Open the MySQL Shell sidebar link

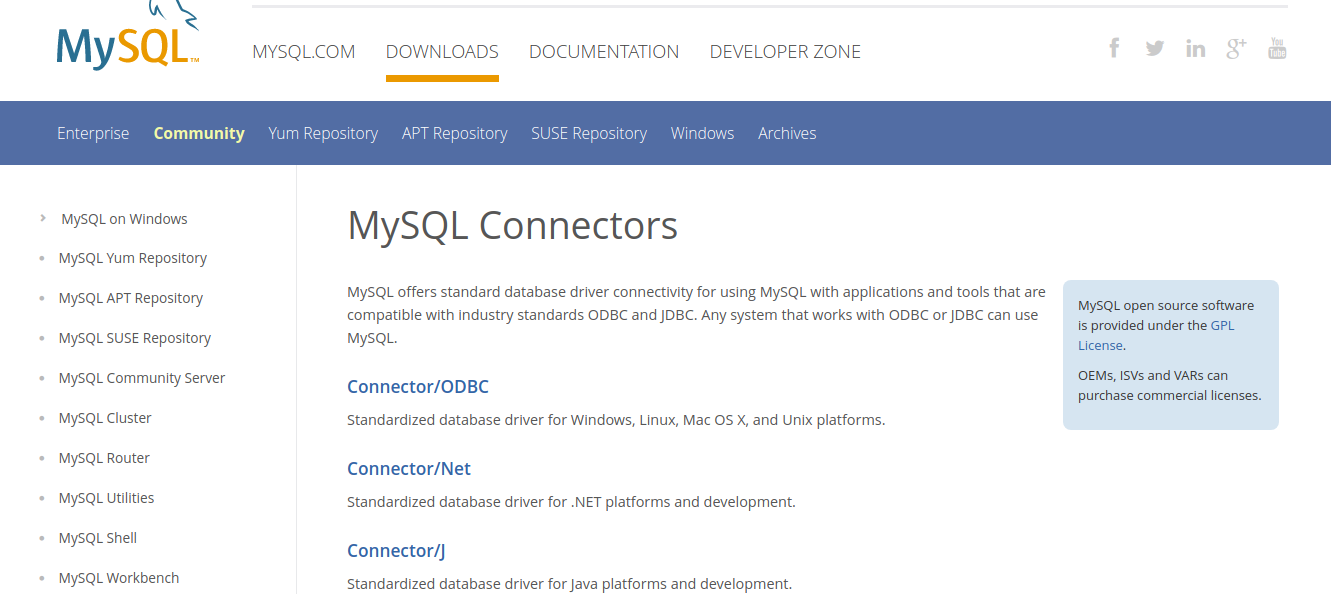98,538
